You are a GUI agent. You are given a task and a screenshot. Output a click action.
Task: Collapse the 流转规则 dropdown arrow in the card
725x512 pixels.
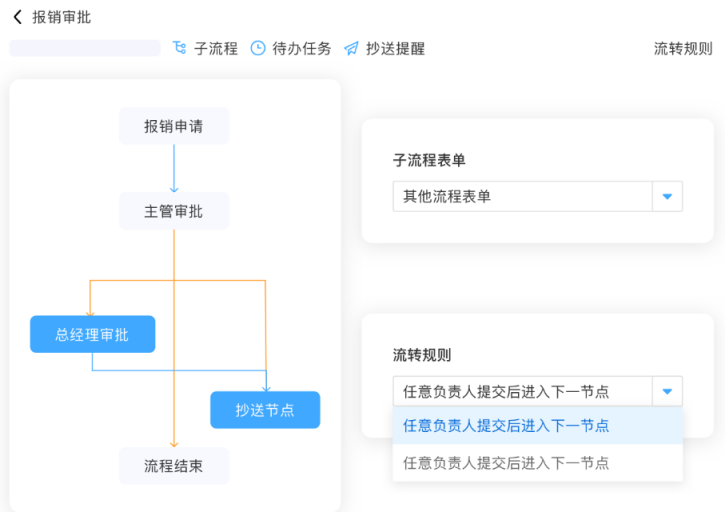coord(667,391)
